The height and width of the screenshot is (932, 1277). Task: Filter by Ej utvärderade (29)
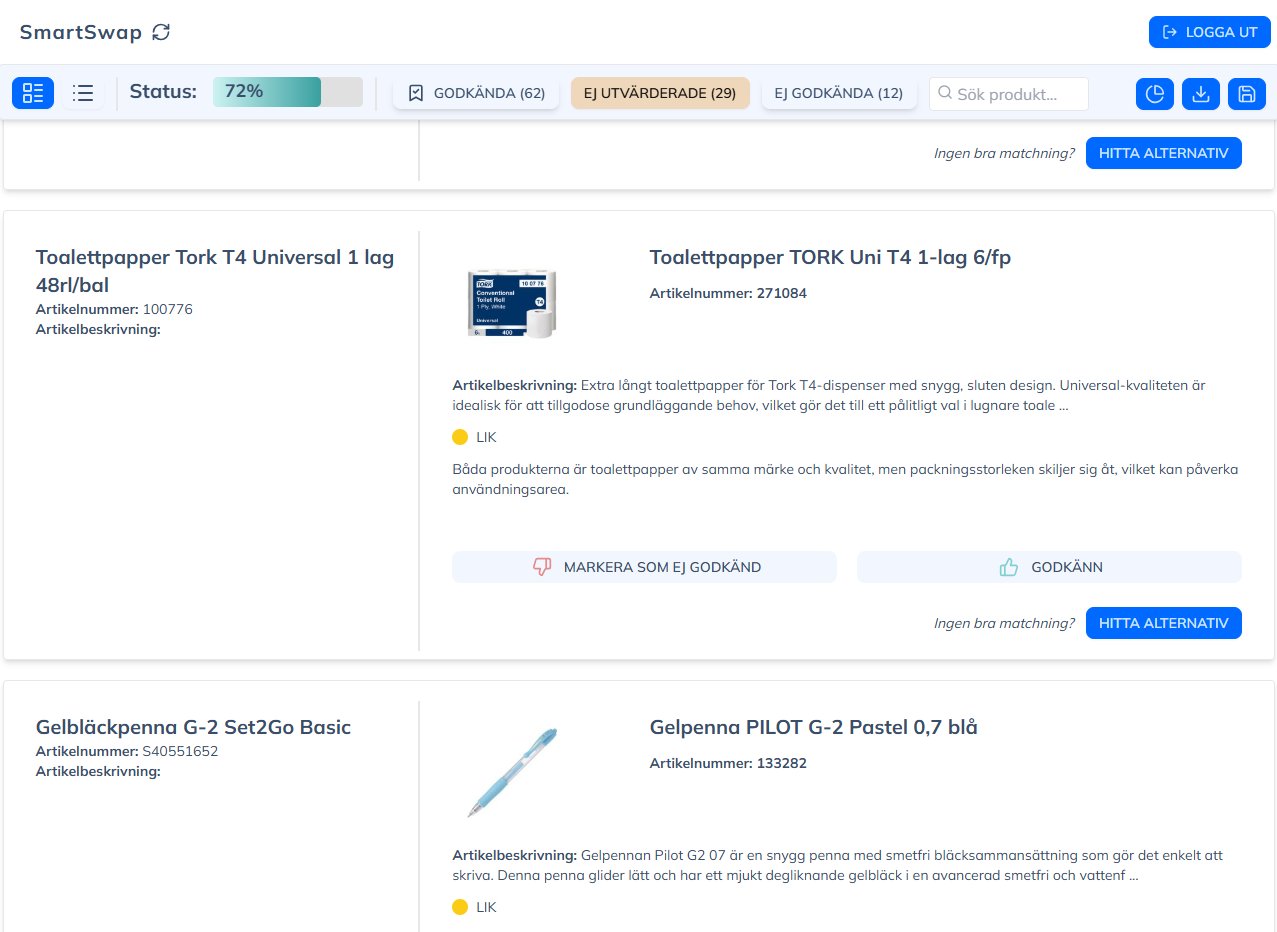pyautogui.click(x=660, y=93)
